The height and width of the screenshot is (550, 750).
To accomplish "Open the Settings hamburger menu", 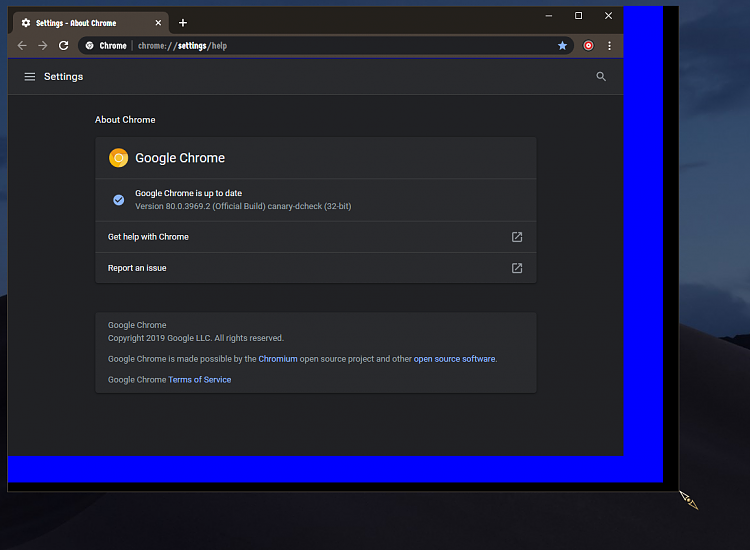I will click(30, 77).
